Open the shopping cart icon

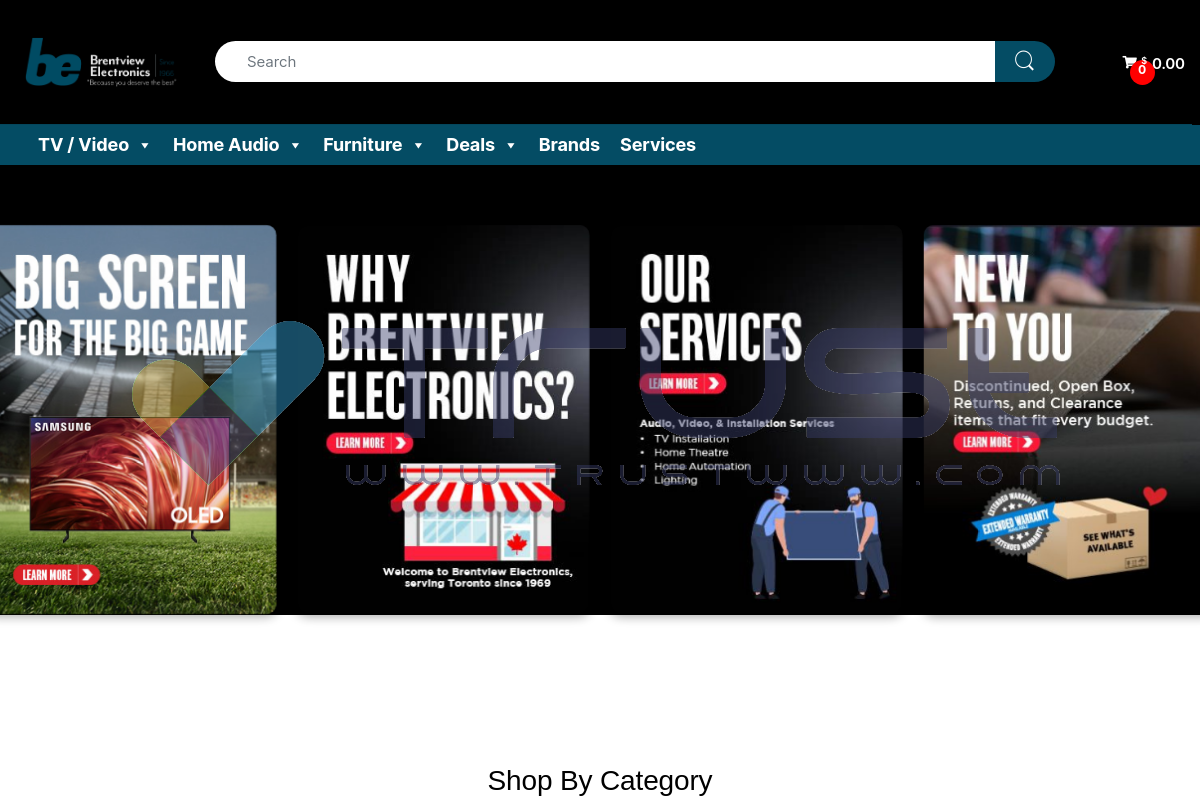point(1130,62)
